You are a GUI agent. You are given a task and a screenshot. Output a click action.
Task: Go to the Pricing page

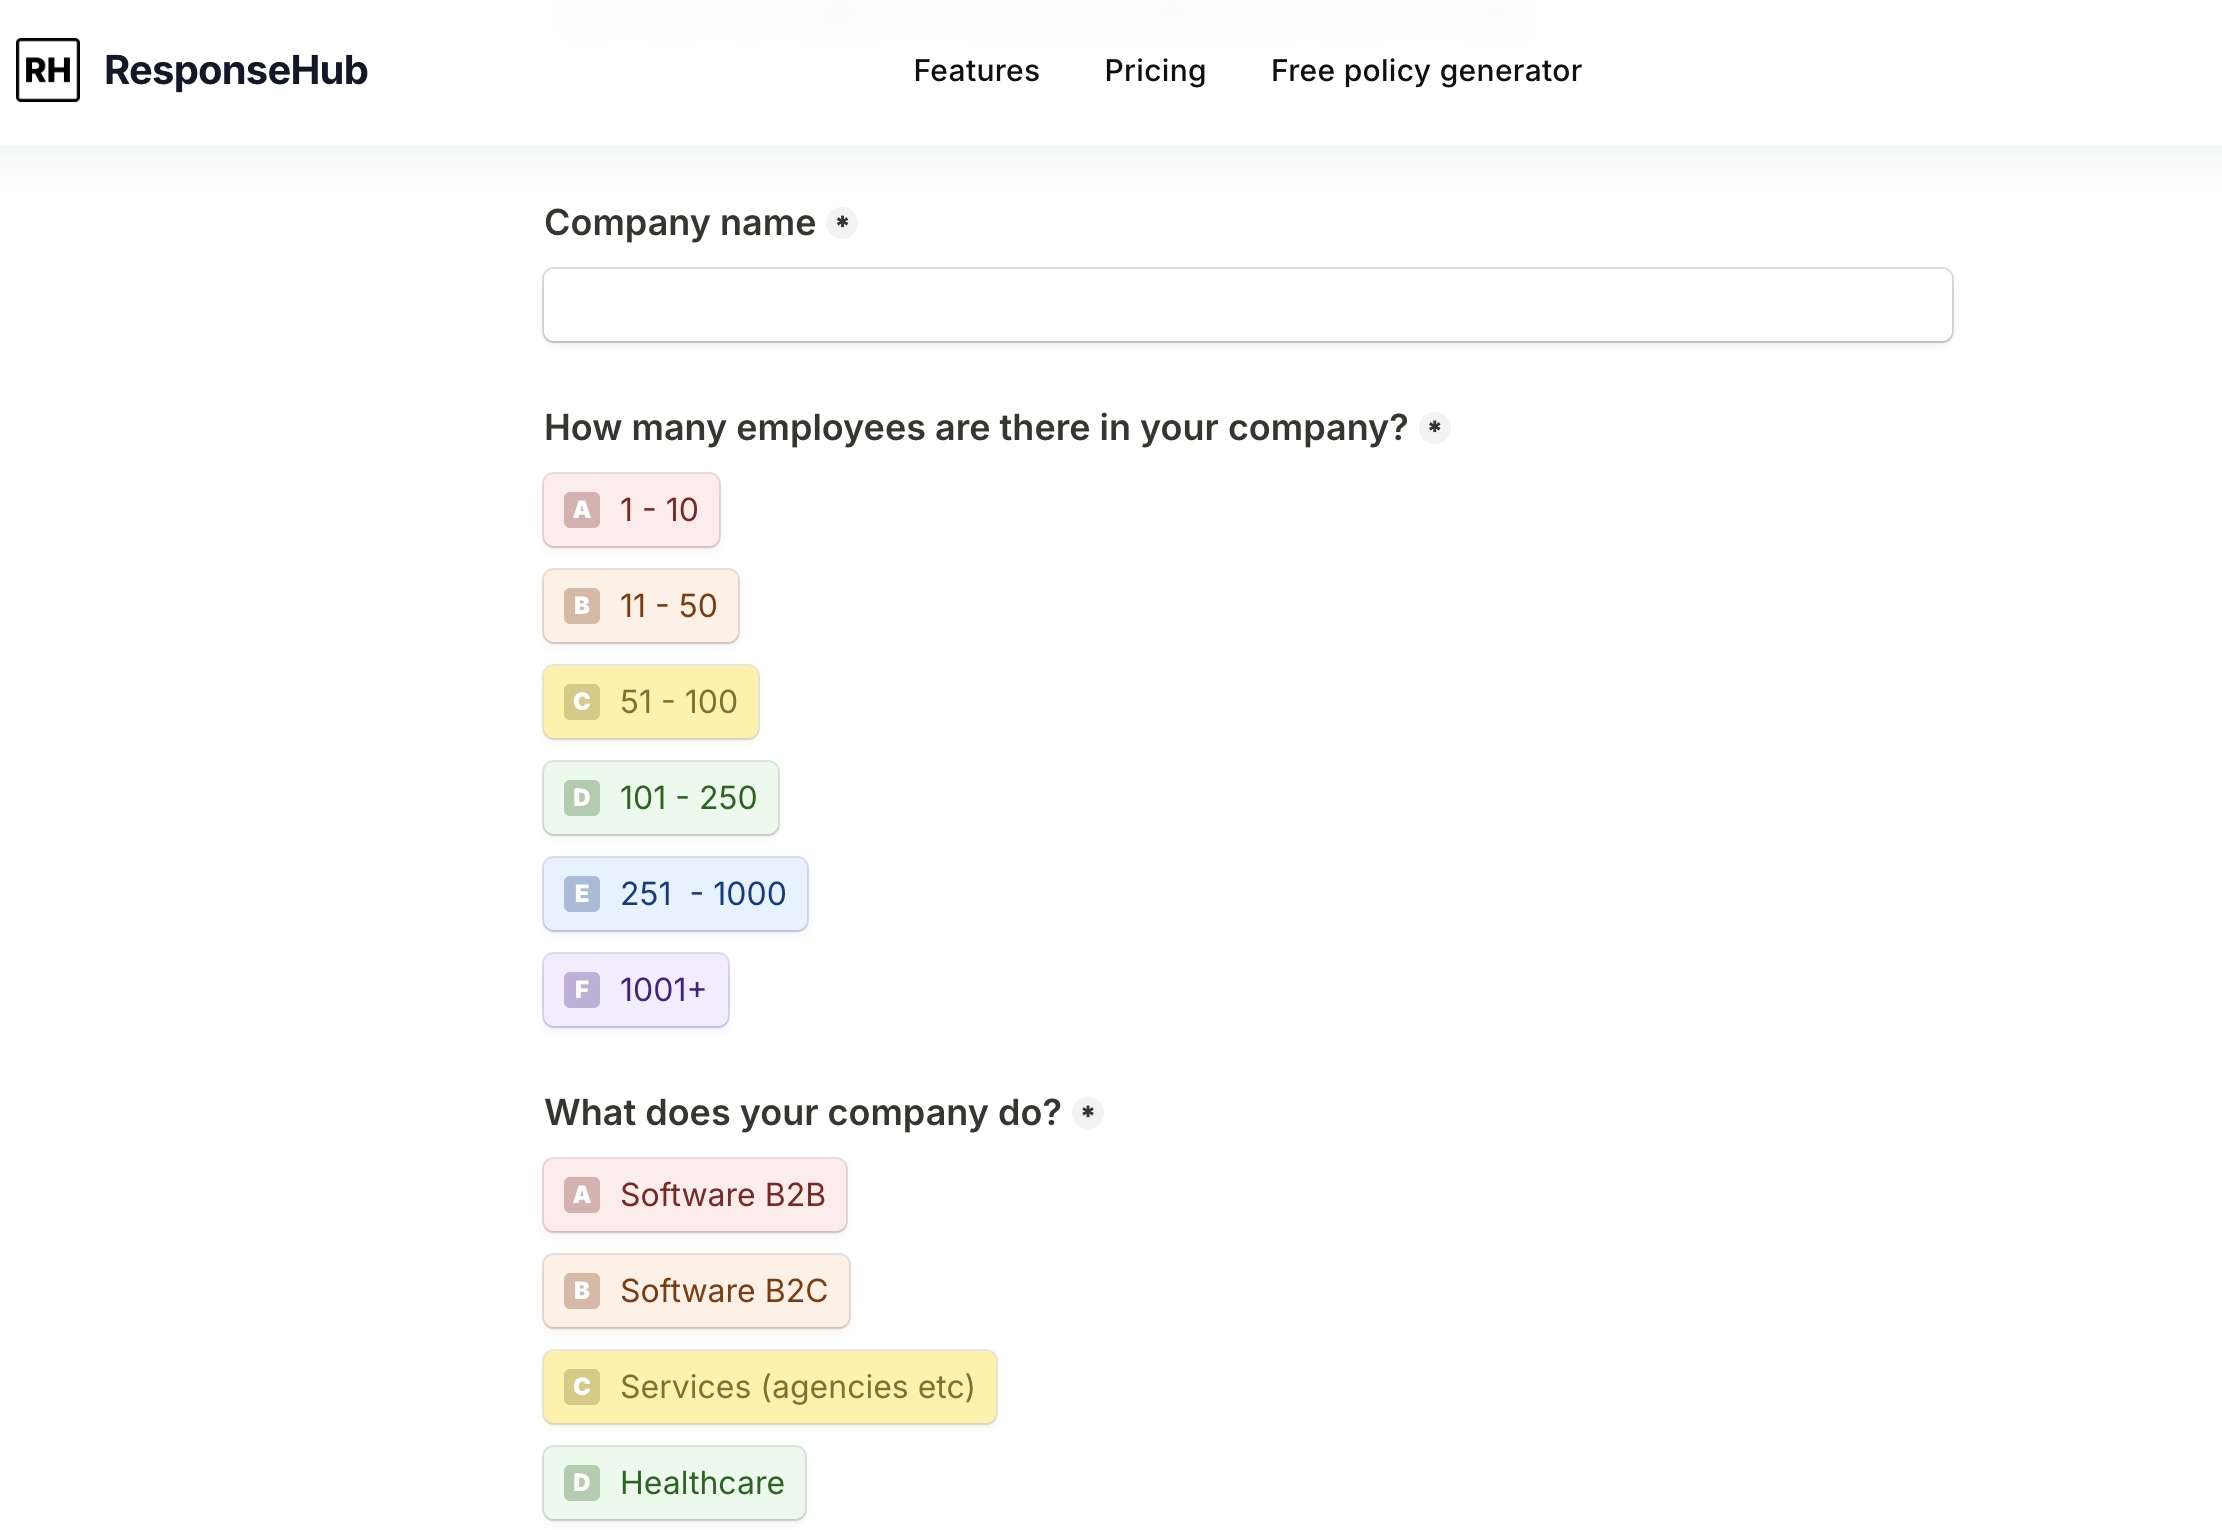tap(1155, 71)
